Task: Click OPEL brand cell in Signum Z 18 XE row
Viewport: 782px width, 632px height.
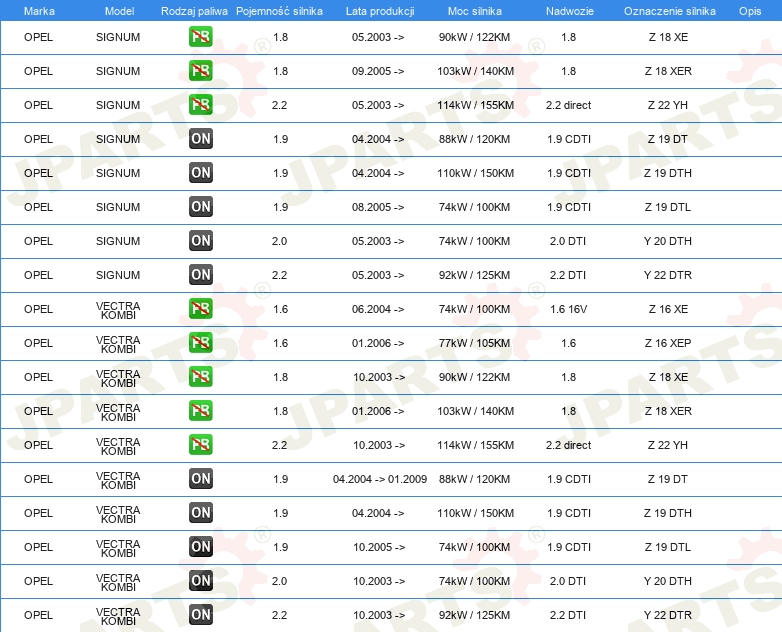Action: (38, 37)
